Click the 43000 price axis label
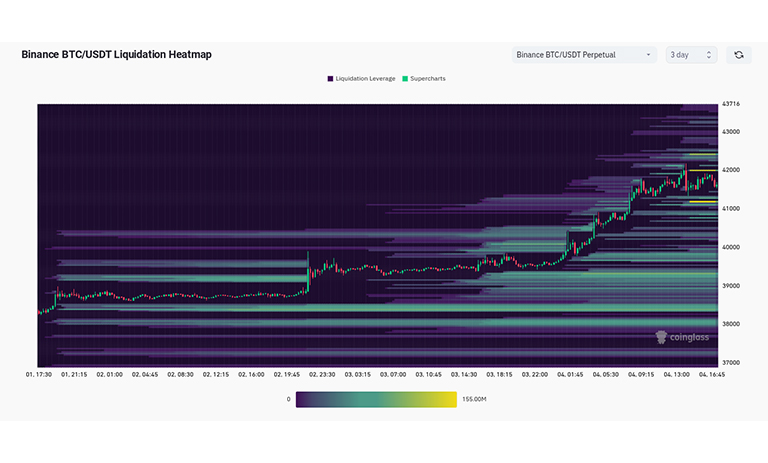Viewport: 768px width, 463px height. coord(731,132)
